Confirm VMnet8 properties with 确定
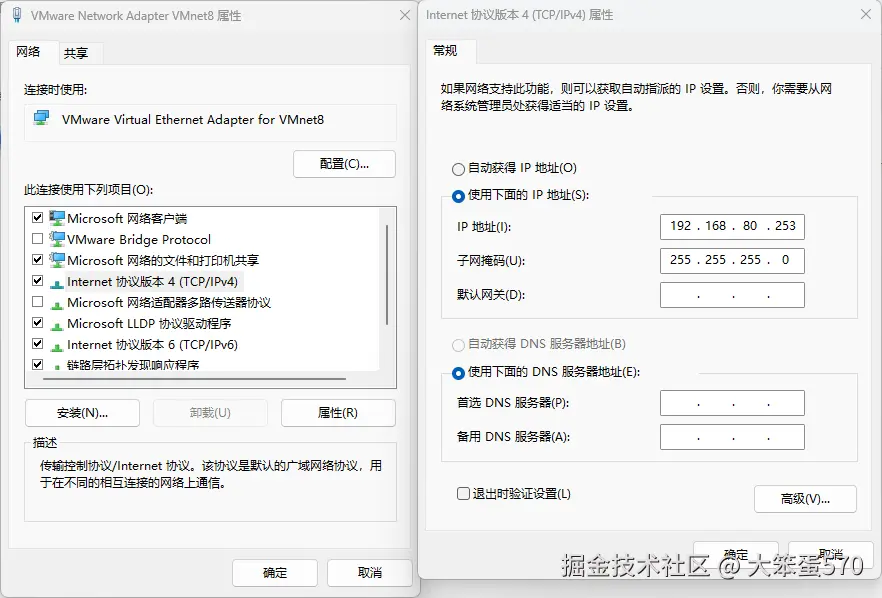The width and height of the screenshot is (882, 598). pyautogui.click(x=275, y=573)
